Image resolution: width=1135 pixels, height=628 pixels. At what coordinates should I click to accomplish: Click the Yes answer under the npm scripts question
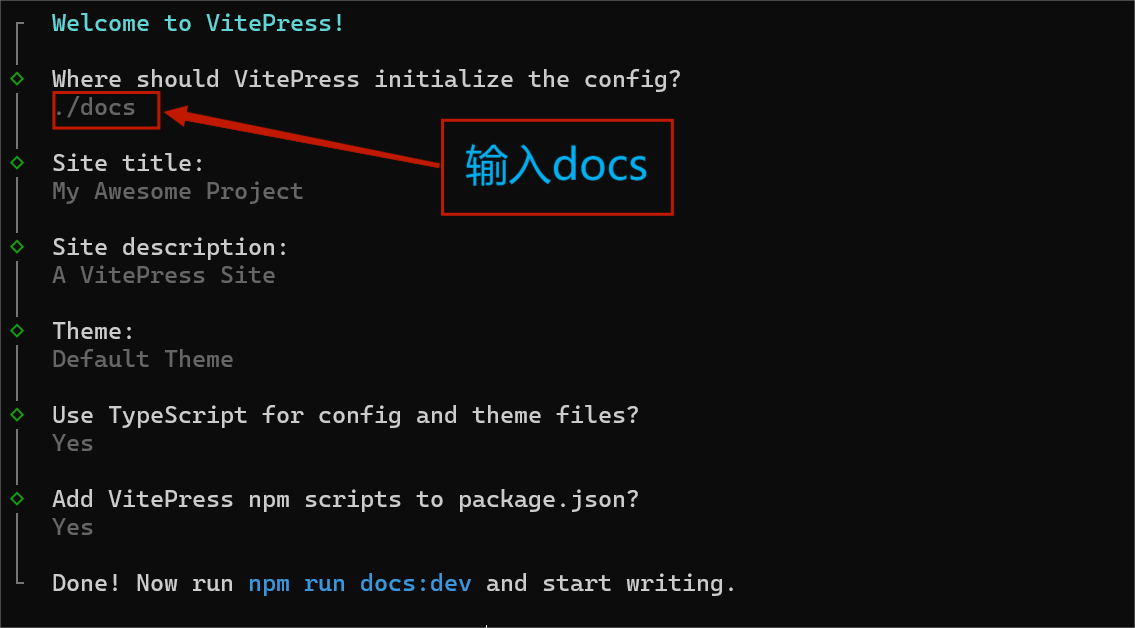[x=73, y=527]
